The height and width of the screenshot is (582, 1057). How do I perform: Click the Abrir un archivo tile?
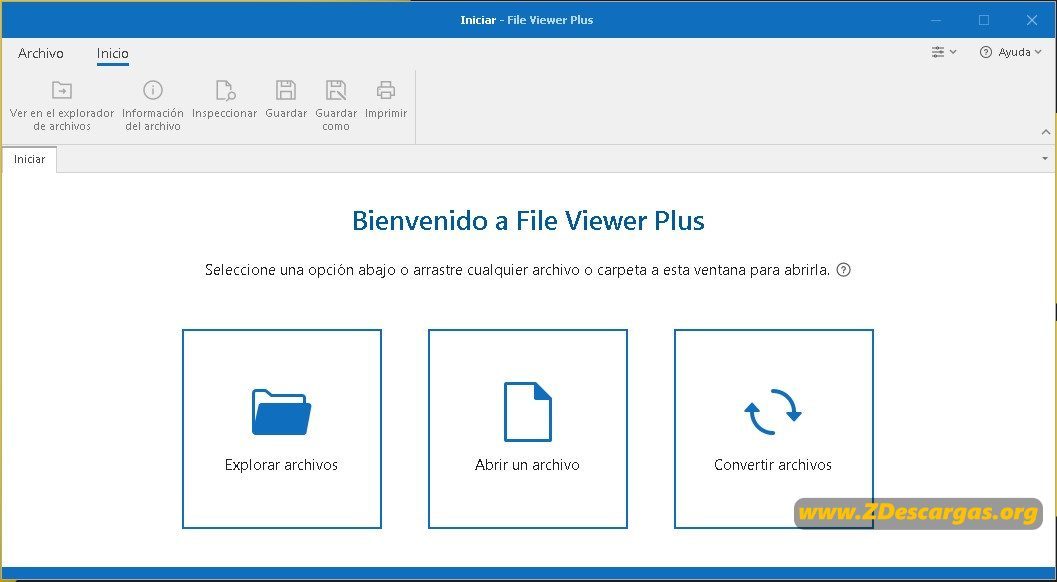528,429
